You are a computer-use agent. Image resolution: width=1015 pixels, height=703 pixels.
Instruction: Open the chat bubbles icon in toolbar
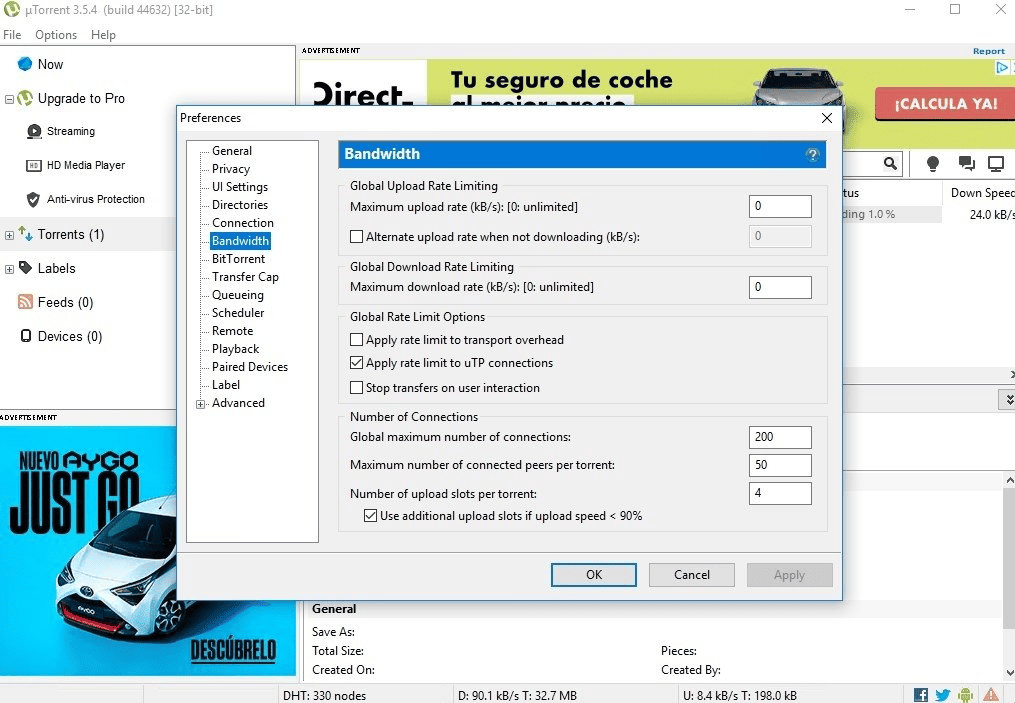[966, 163]
